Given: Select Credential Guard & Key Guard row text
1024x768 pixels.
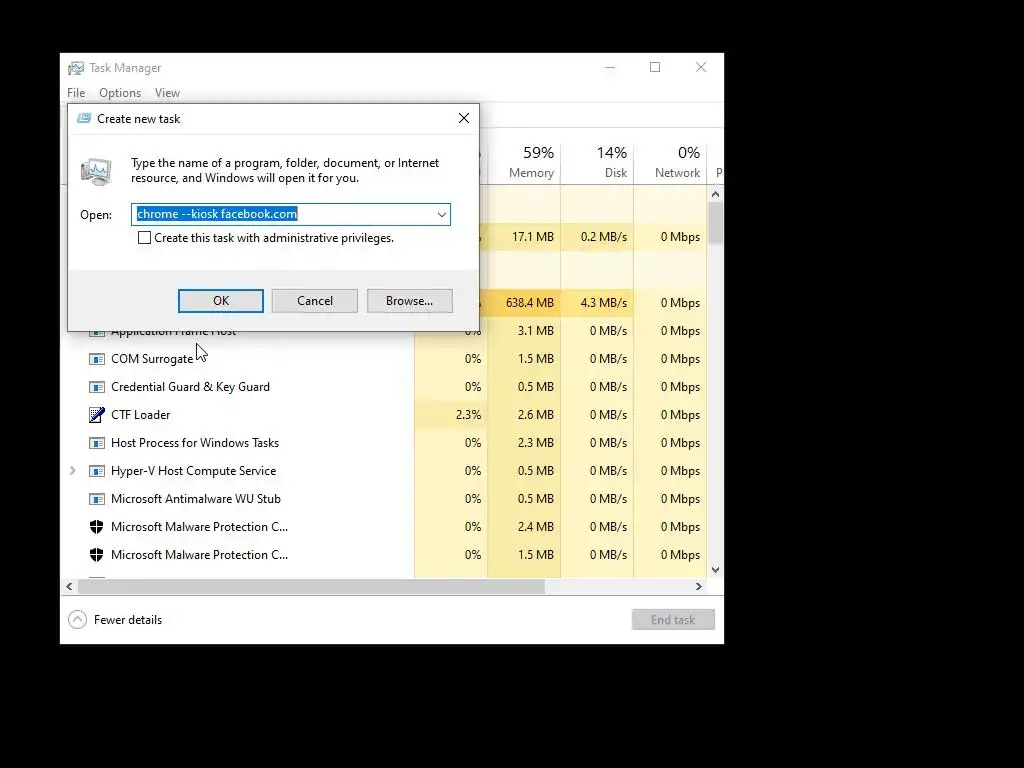Looking at the screenshot, I should pyautogui.click(x=190, y=387).
